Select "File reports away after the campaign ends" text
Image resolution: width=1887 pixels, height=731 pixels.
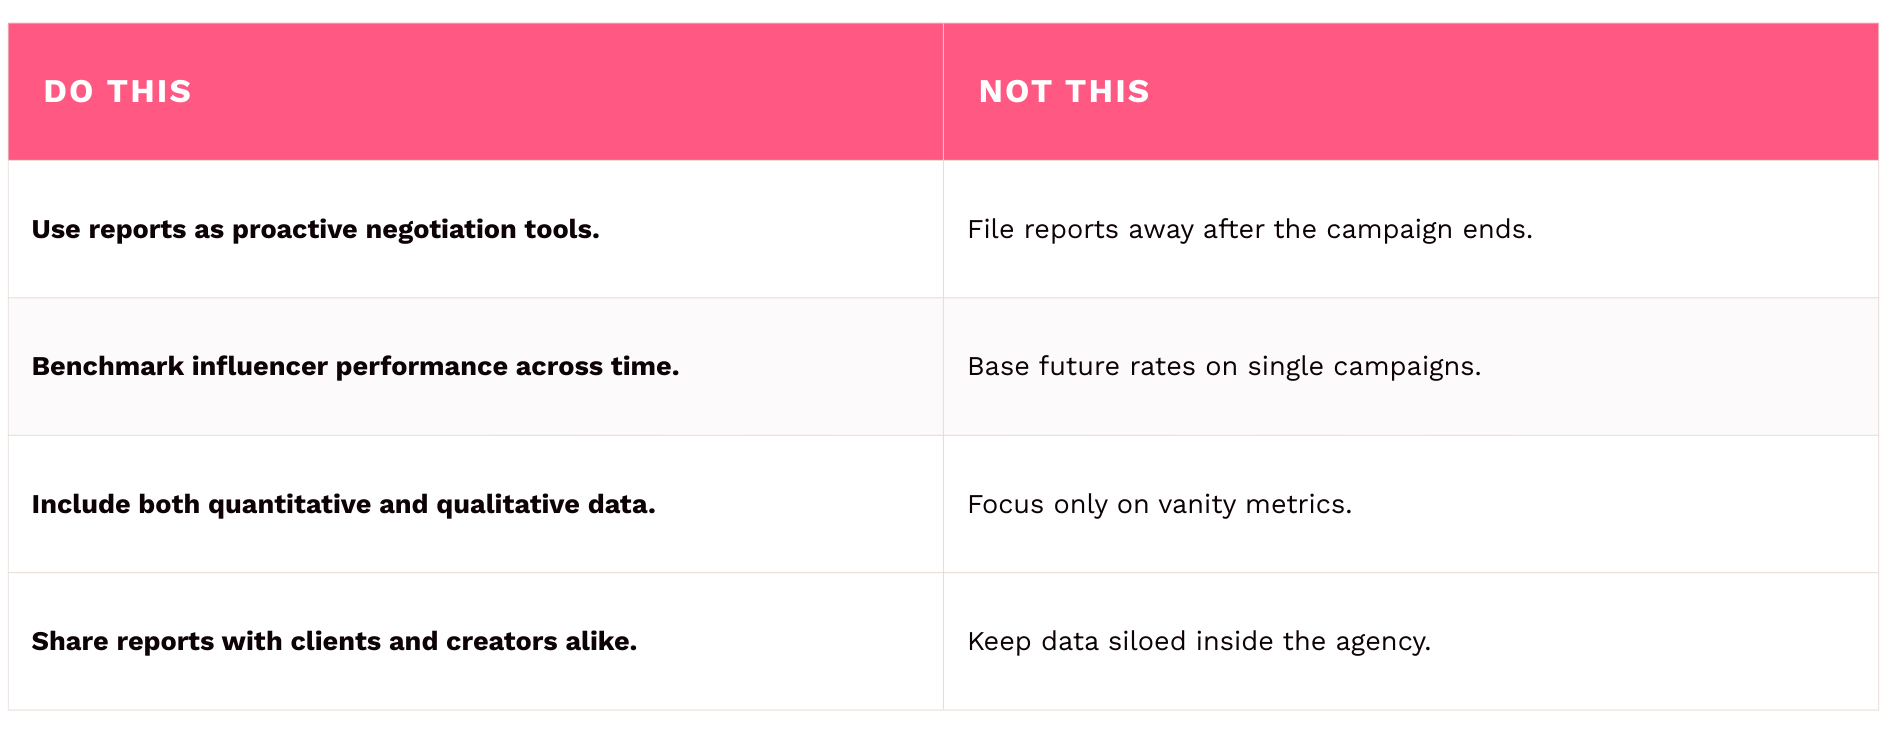(x=1249, y=230)
